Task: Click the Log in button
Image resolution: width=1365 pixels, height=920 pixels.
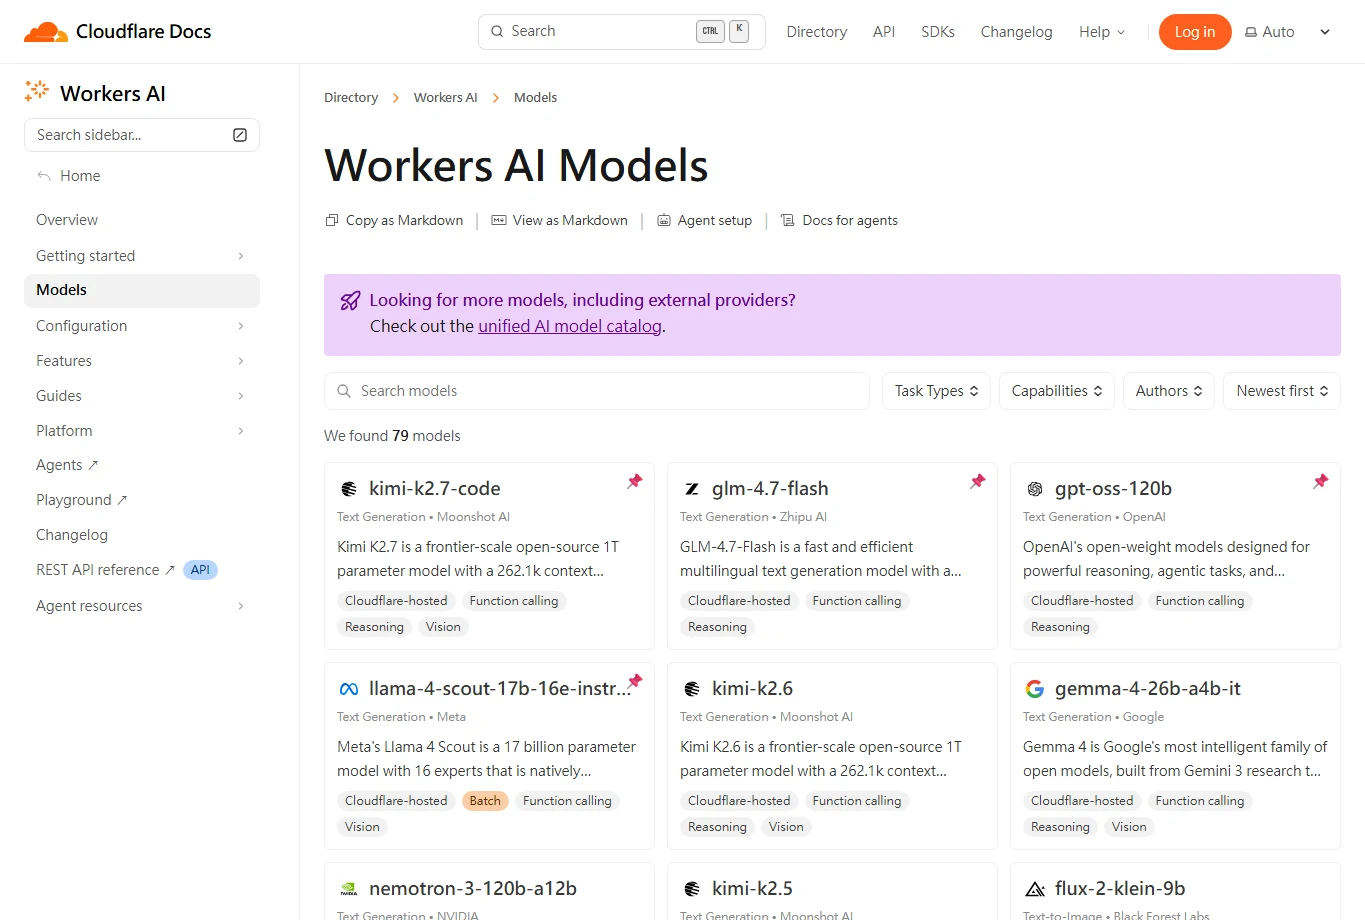Action: [x=1195, y=32]
